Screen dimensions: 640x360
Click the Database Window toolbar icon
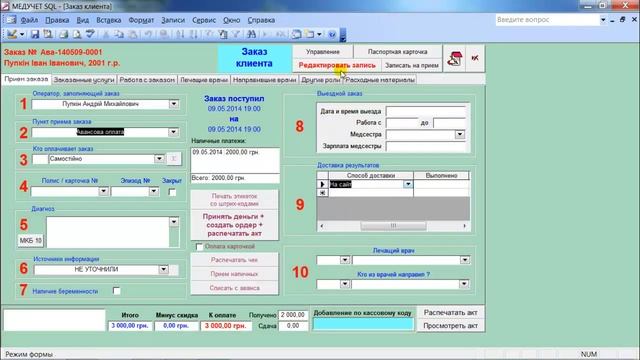point(296,34)
